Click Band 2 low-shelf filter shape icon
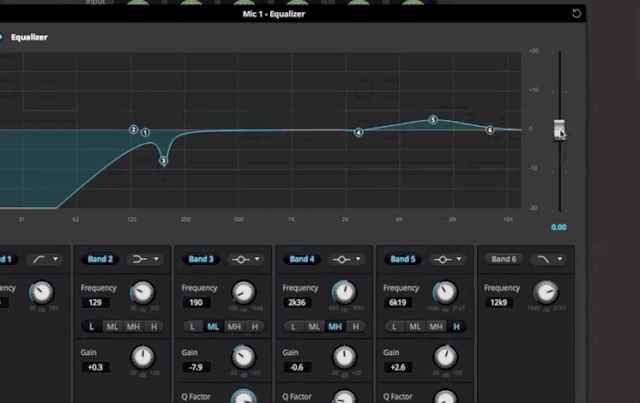The width and height of the screenshot is (640, 403). pyautogui.click(x=140, y=259)
